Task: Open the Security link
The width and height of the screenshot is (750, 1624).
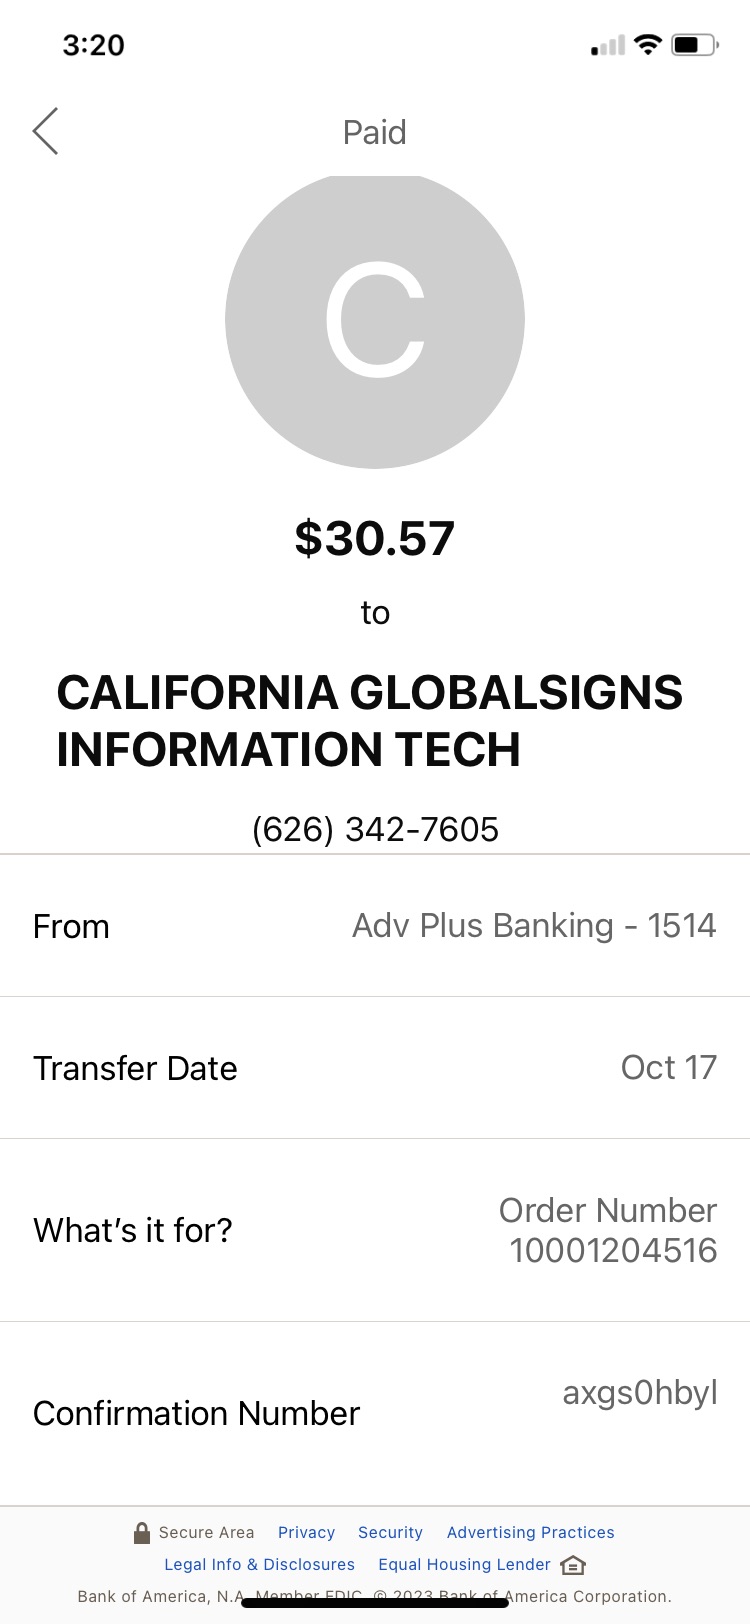Action: pyautogui.click(x=390, y=1532)
